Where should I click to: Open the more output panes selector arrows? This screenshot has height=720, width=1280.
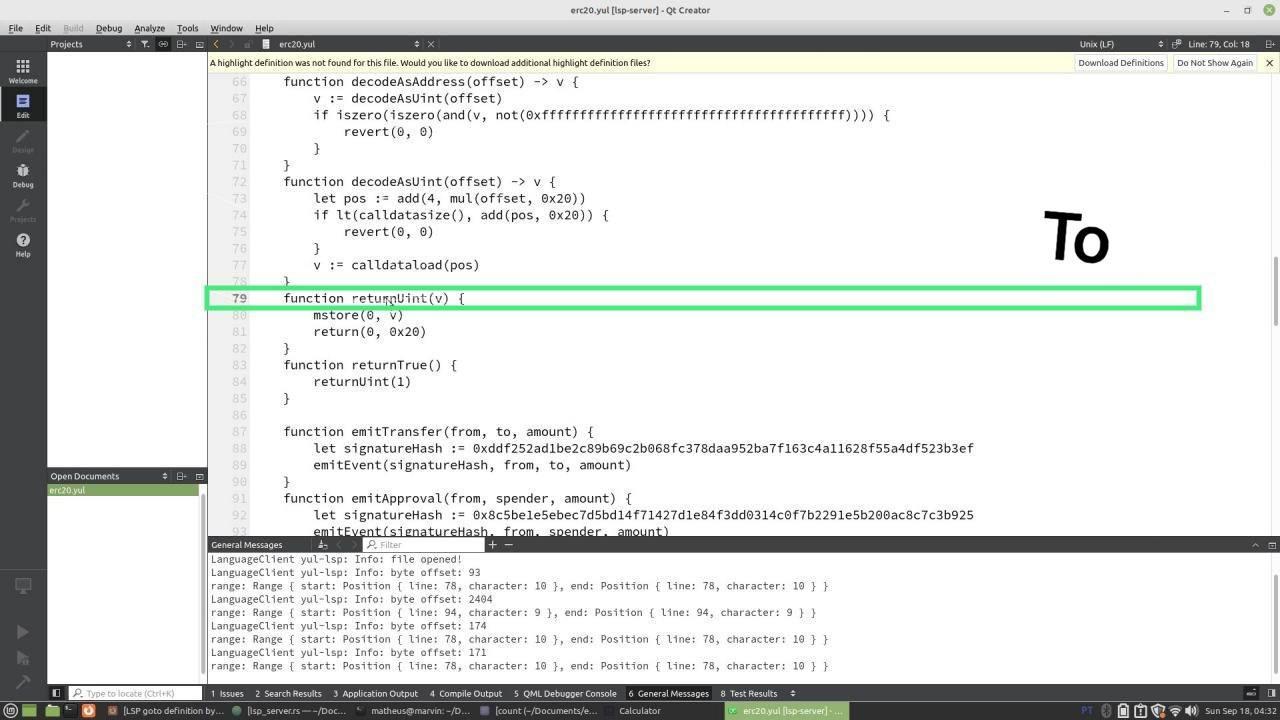[x=793, y=693]
